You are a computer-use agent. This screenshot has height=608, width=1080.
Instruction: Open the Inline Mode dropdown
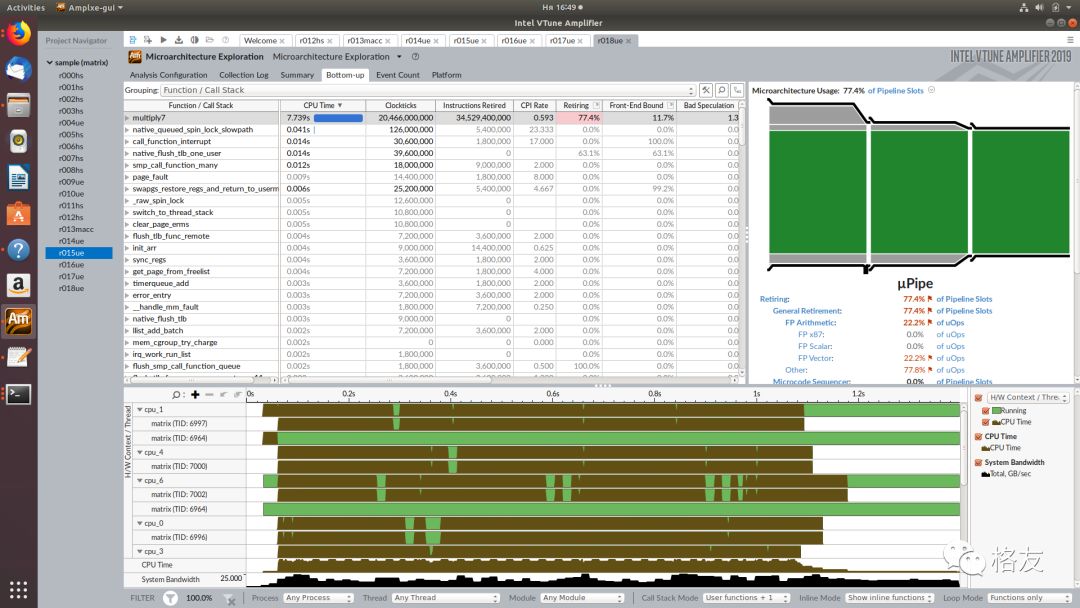click(x=889, y=598)
